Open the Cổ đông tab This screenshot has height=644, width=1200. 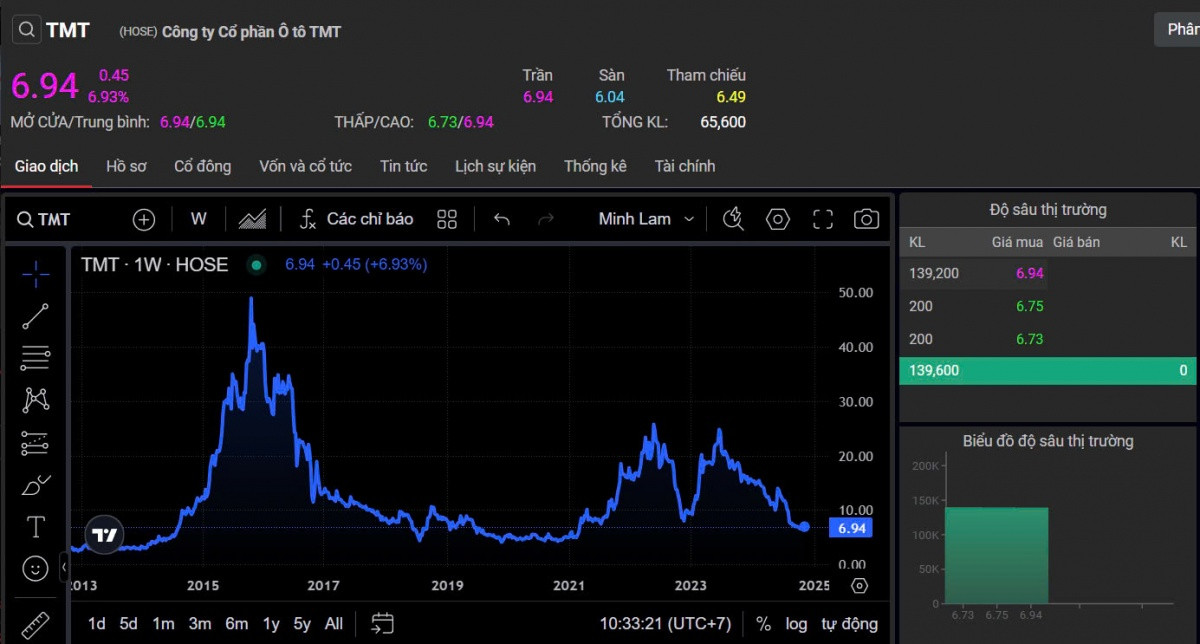point(202,166)
